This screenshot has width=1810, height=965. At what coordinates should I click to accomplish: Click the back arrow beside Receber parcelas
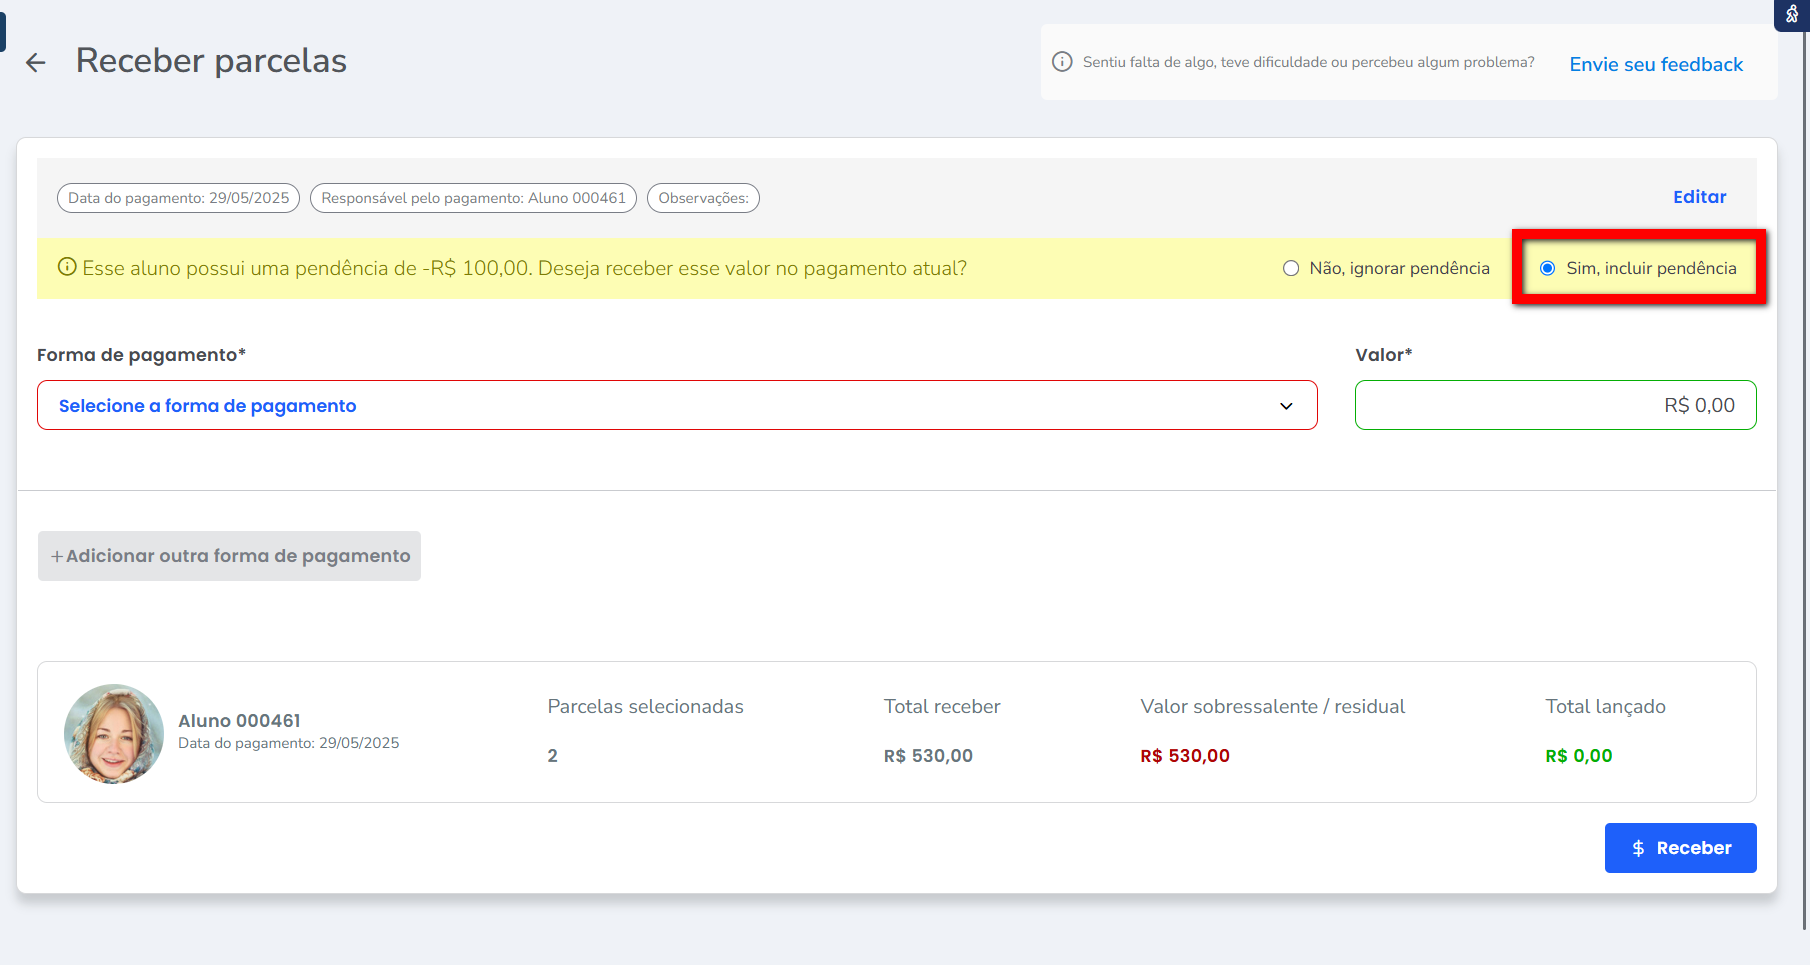[x=36, y=63]
